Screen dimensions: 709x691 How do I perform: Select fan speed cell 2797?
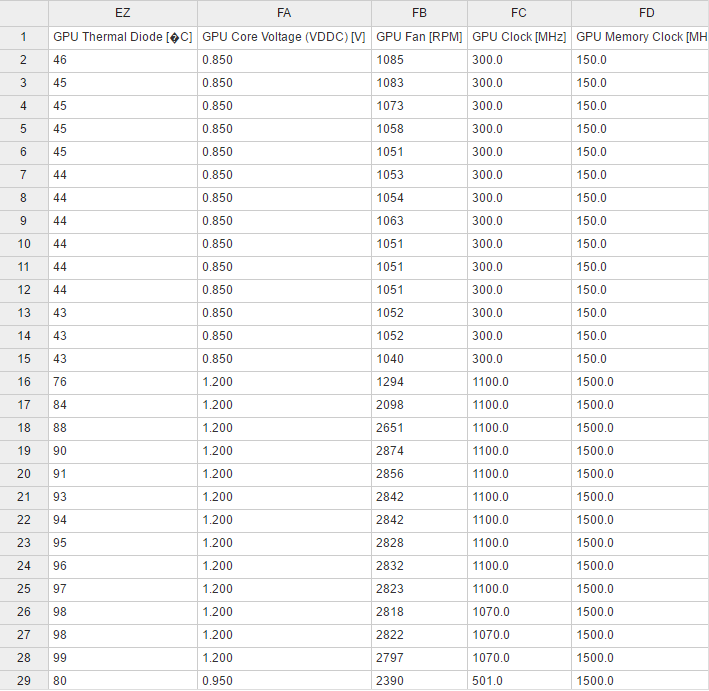(x=420, y=658)
